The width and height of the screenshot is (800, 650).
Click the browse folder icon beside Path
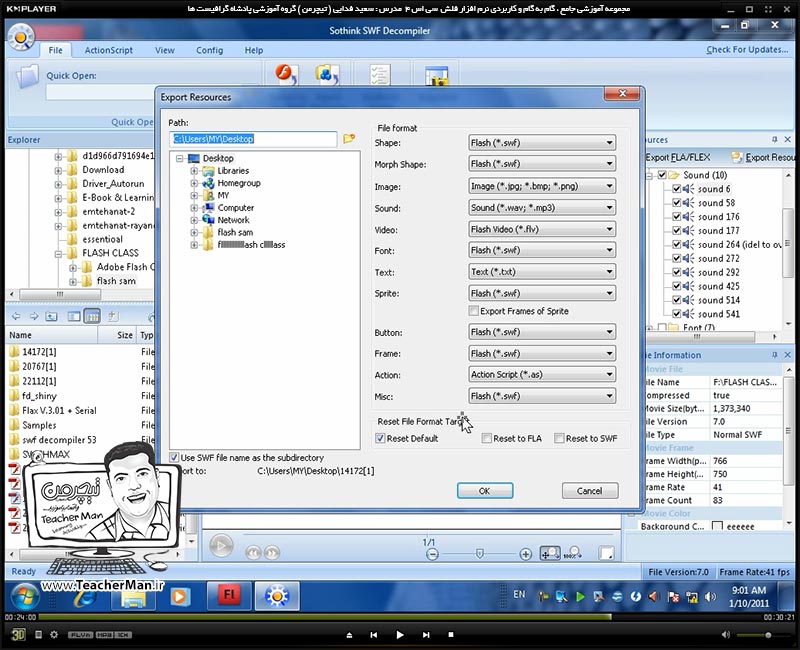(349, 138)
